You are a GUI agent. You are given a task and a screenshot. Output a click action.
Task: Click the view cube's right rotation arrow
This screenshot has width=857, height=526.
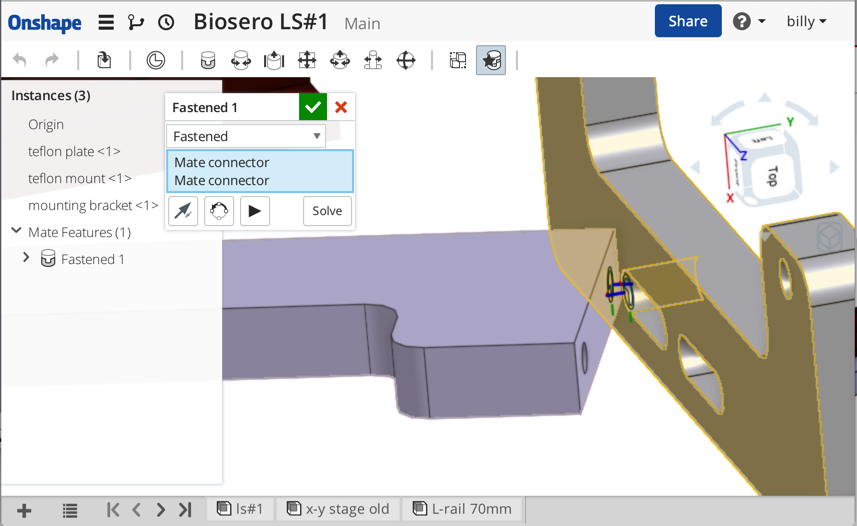click(x=834, y=167)
